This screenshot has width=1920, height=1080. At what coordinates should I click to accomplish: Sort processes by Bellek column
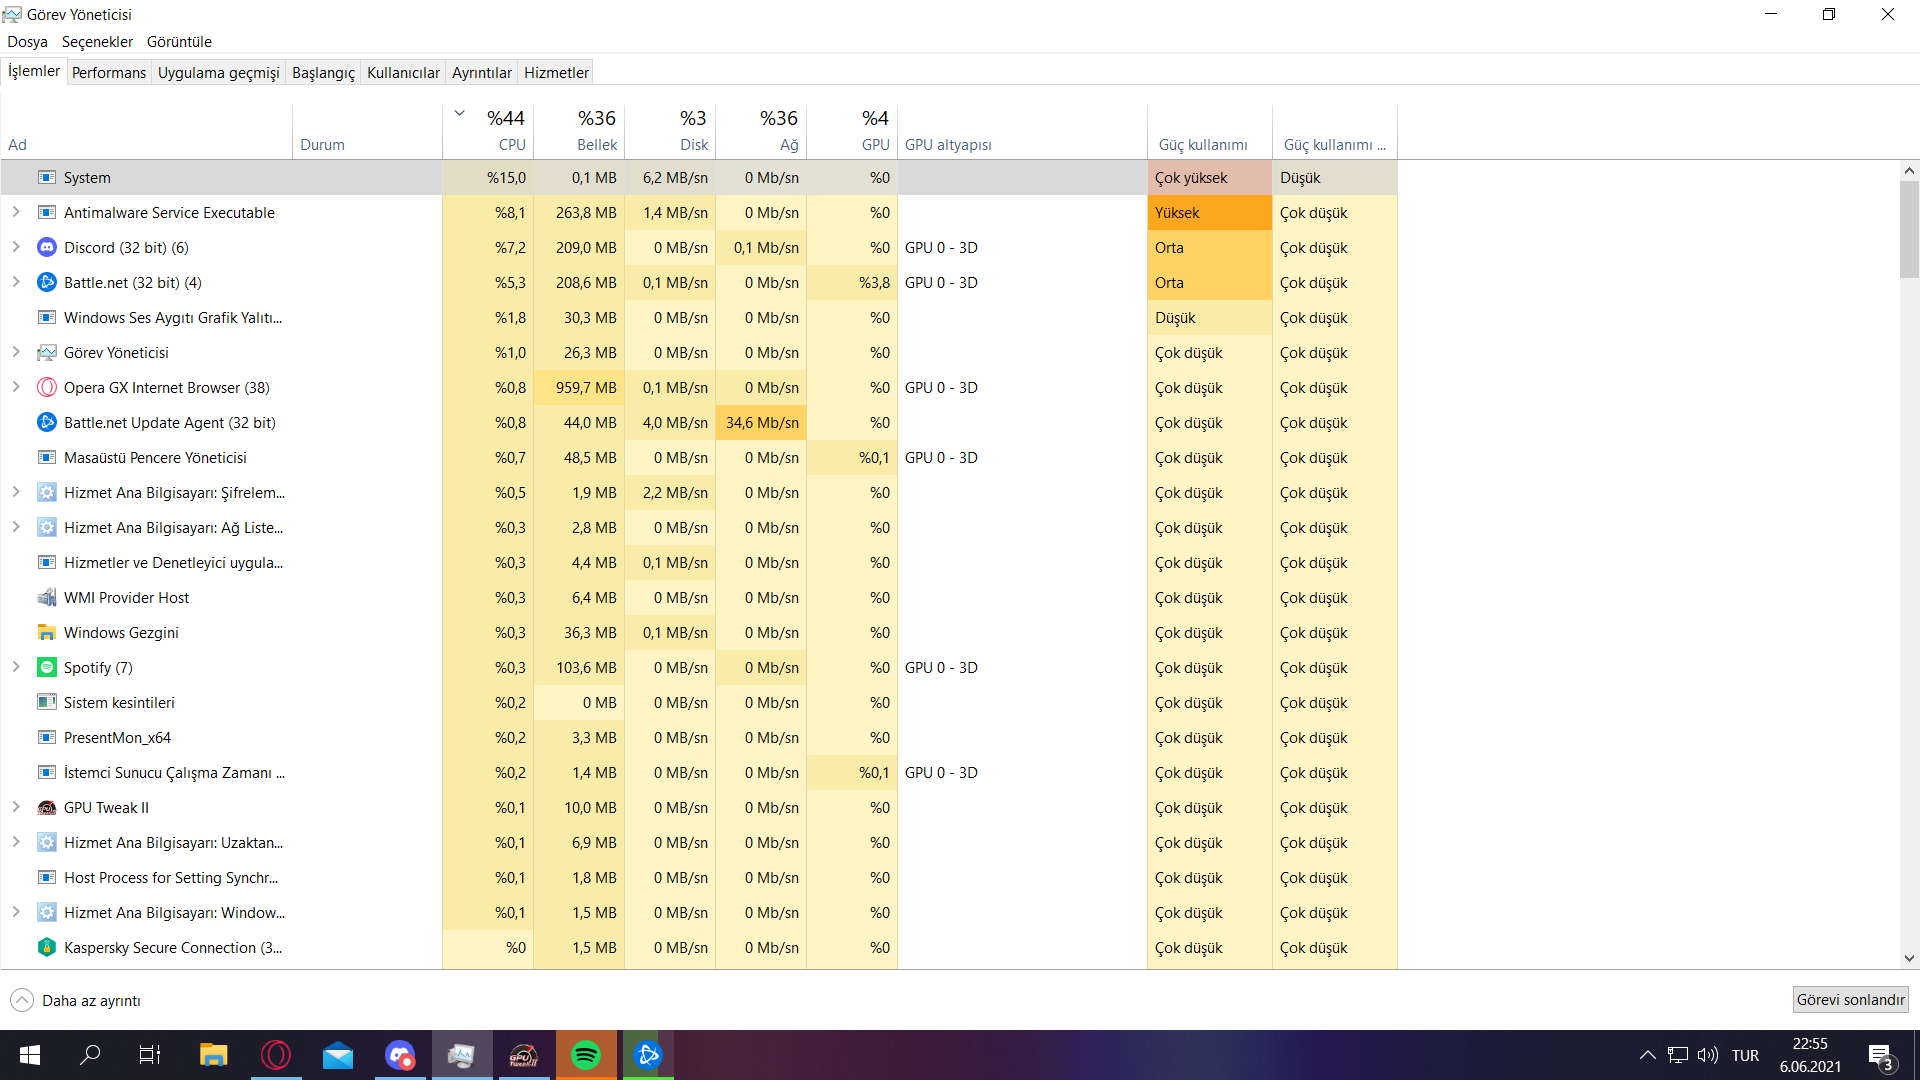point(596,144)
